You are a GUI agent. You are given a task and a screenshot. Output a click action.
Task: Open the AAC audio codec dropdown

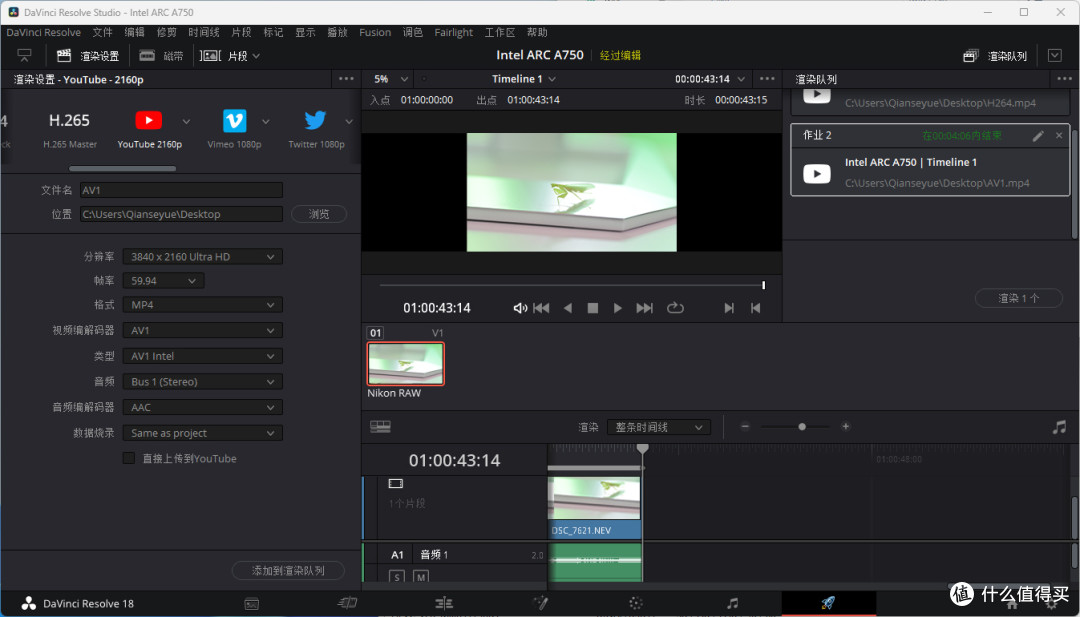202,408
